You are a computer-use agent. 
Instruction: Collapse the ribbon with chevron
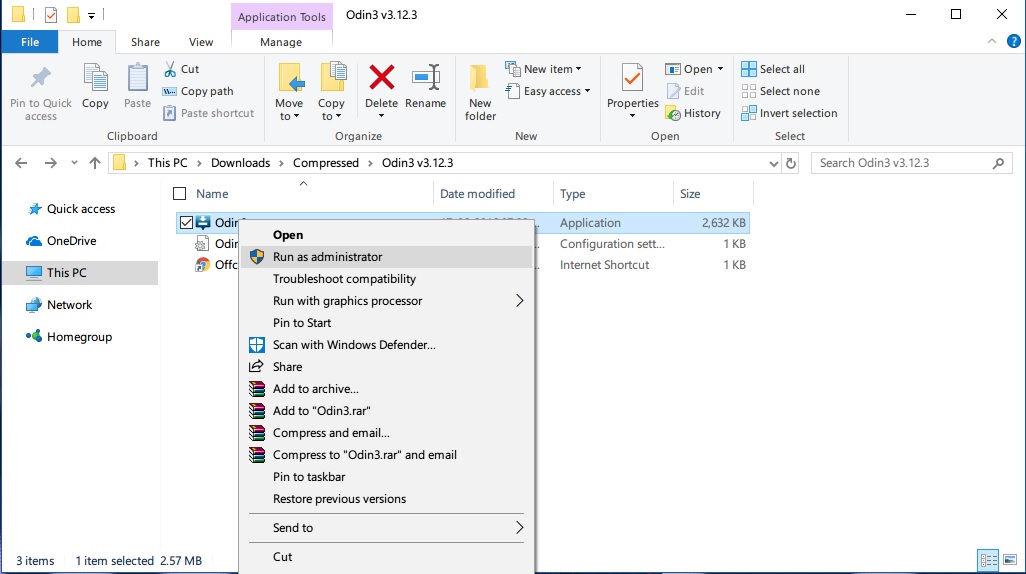point(992,41)
